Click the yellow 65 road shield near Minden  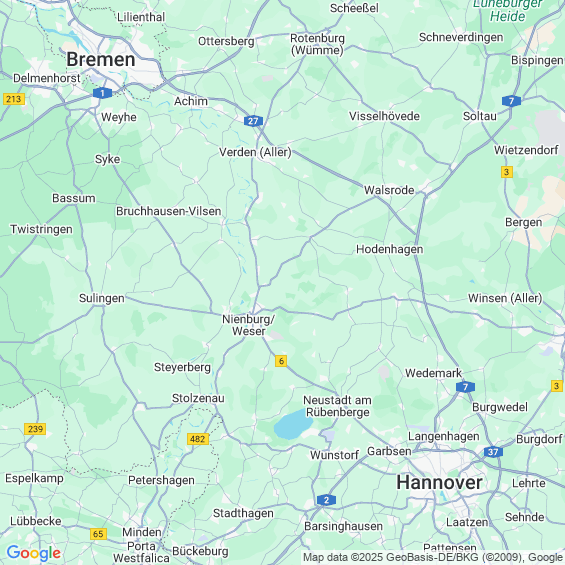pyautogui.click(x=98, y=534)
